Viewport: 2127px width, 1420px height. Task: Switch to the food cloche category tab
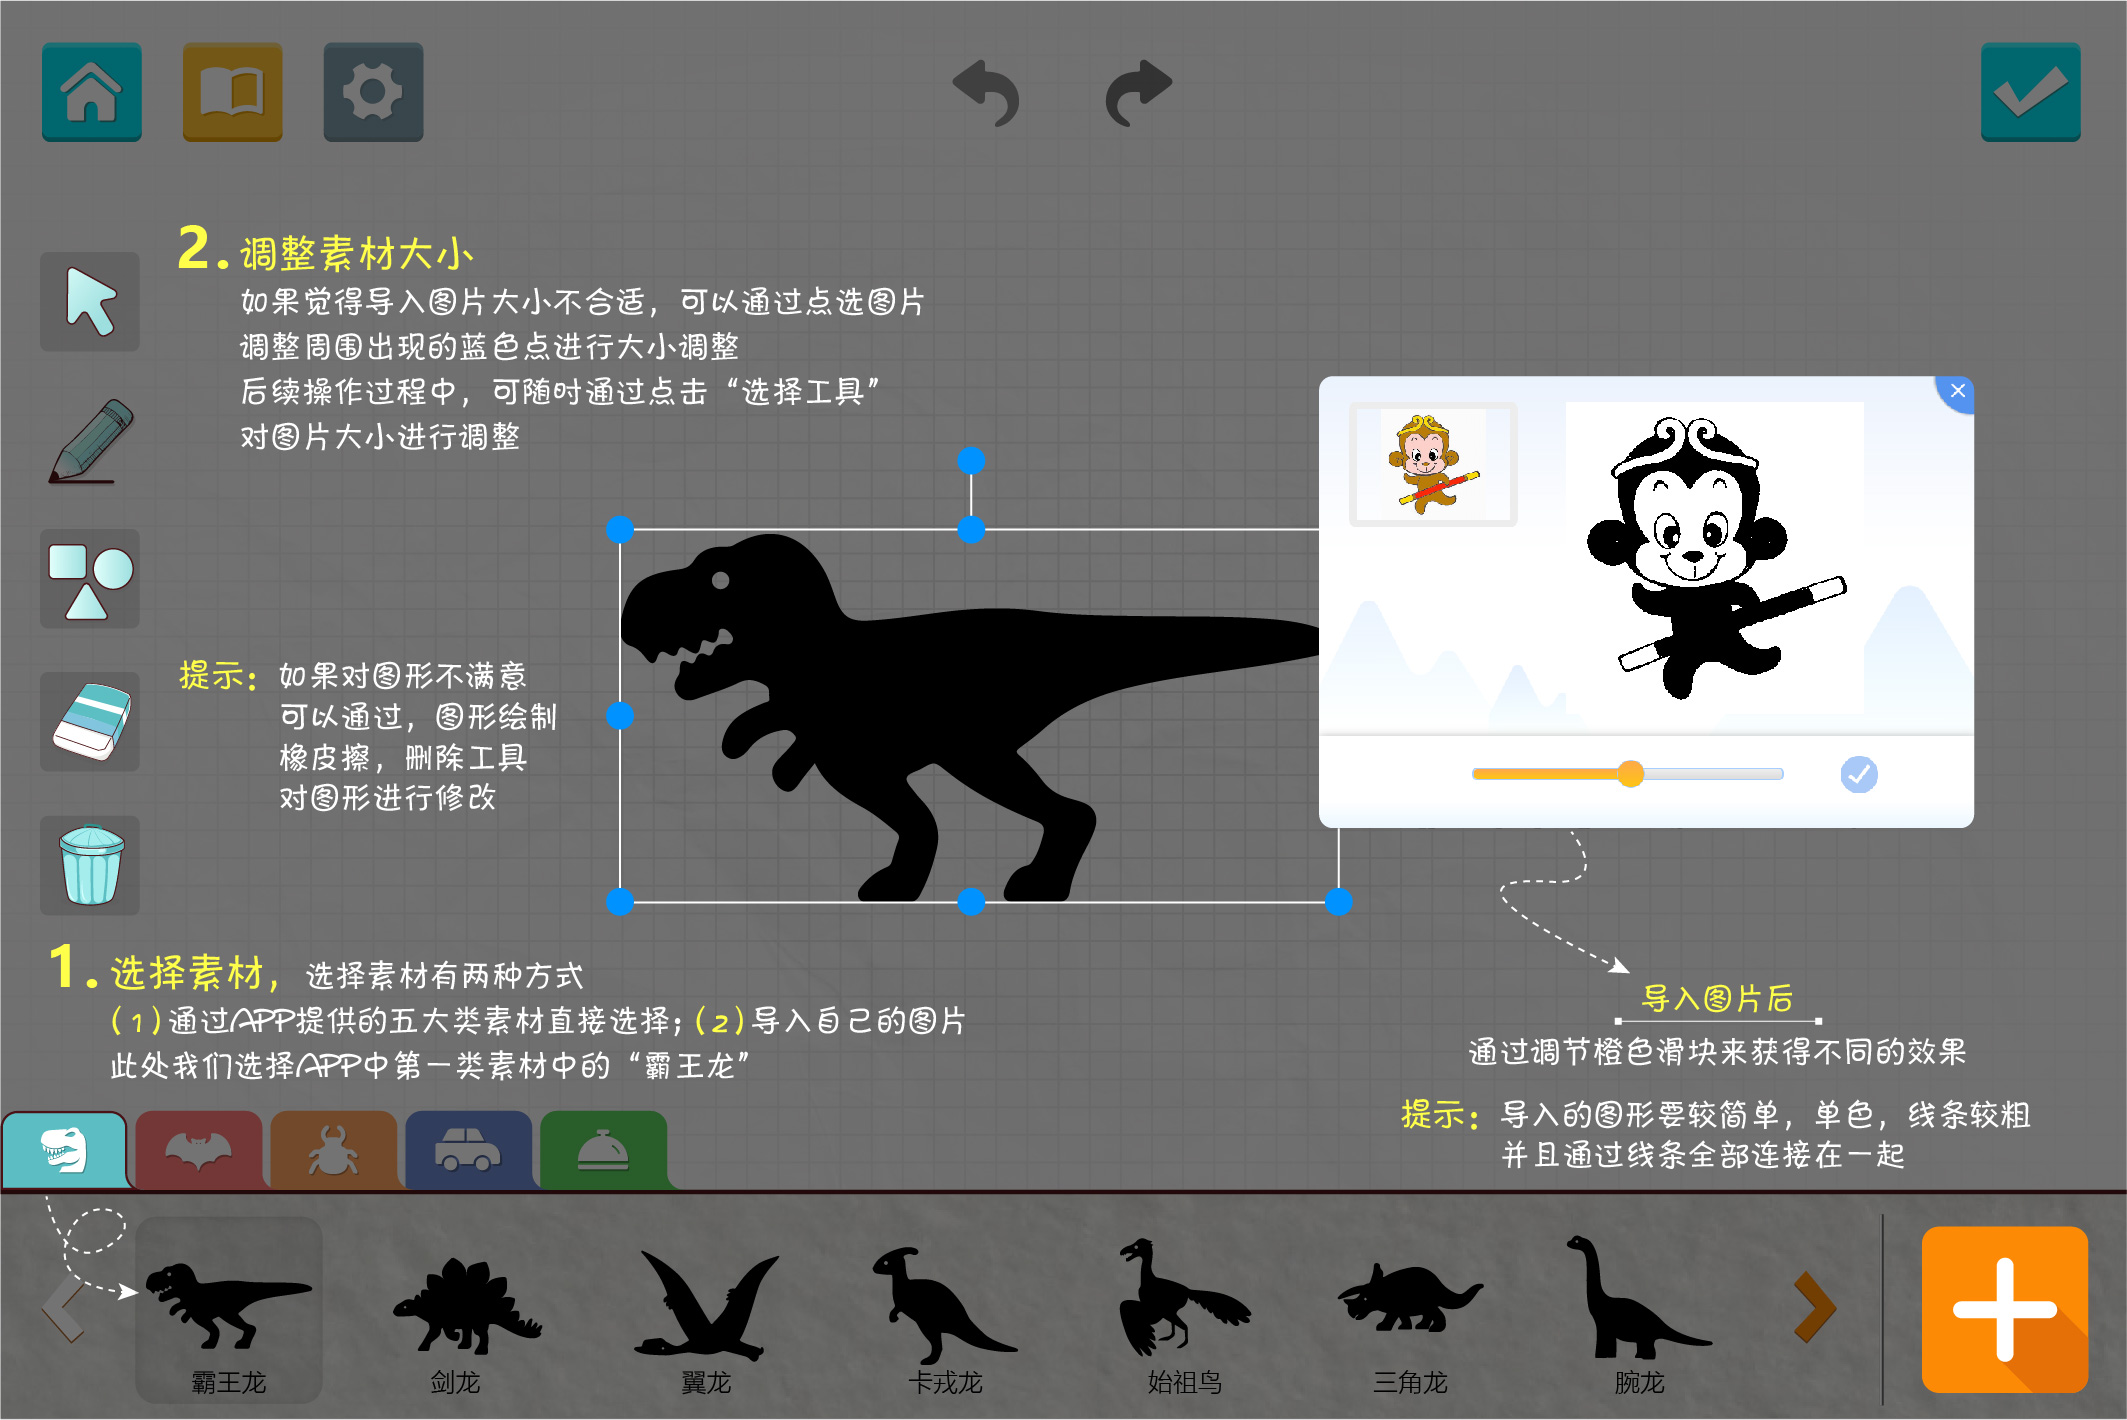(603, 1150)
